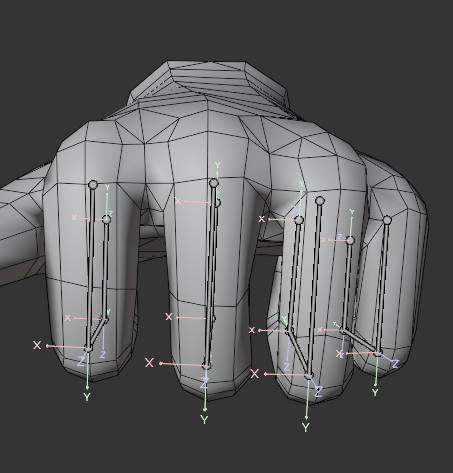Screen dimensions: 453x473
Task: Click large green Y label below middle finger
Action: pyautogui.click(x=204, y=420)
